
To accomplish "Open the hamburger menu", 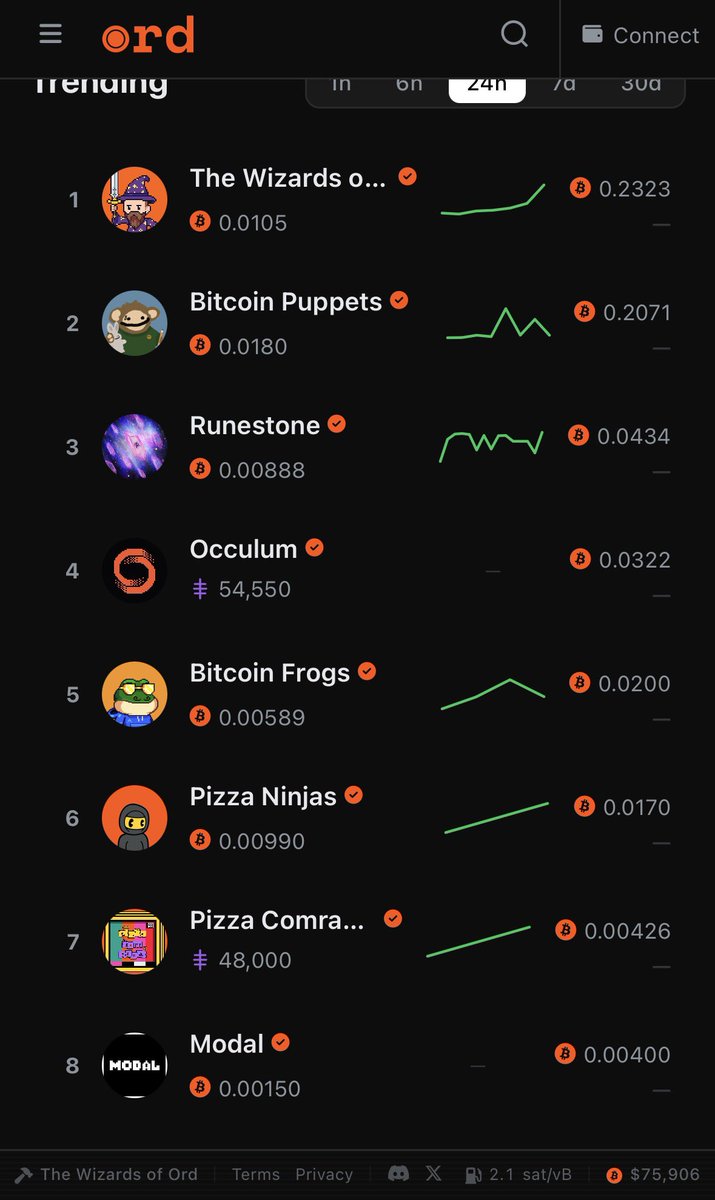I will coord(51,34).
